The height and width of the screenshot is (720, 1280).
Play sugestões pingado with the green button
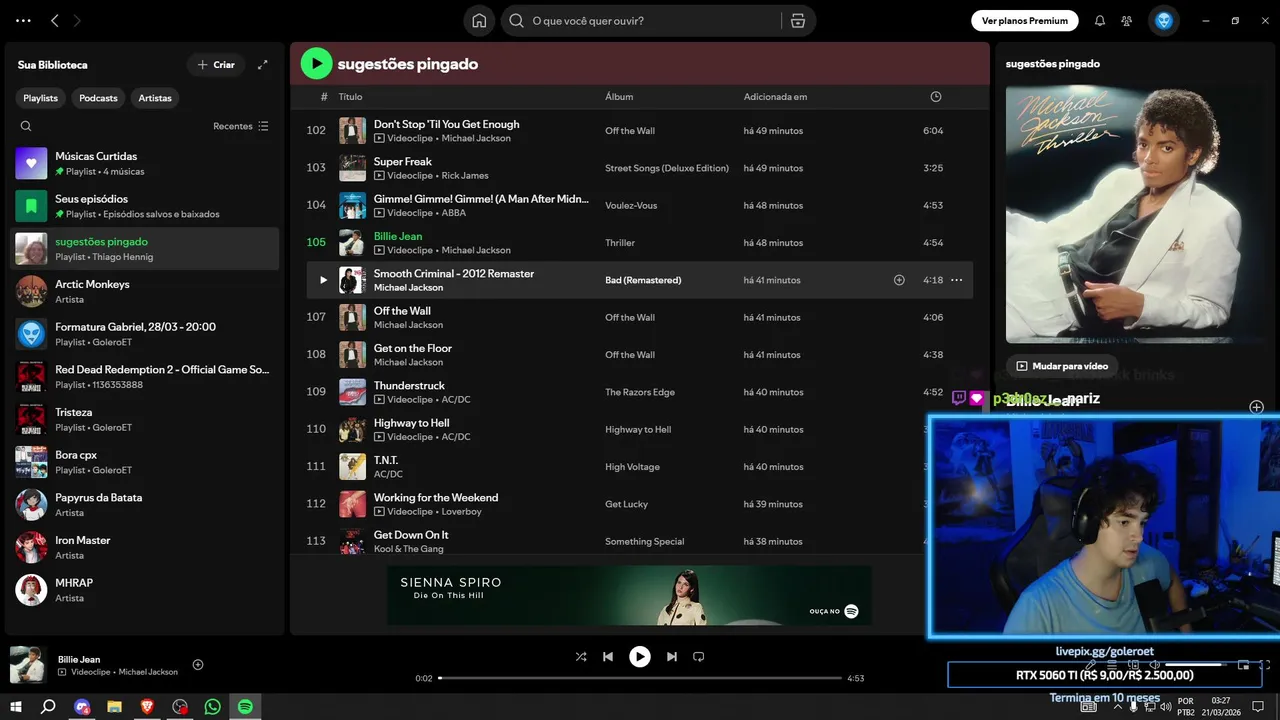point(316,64)
